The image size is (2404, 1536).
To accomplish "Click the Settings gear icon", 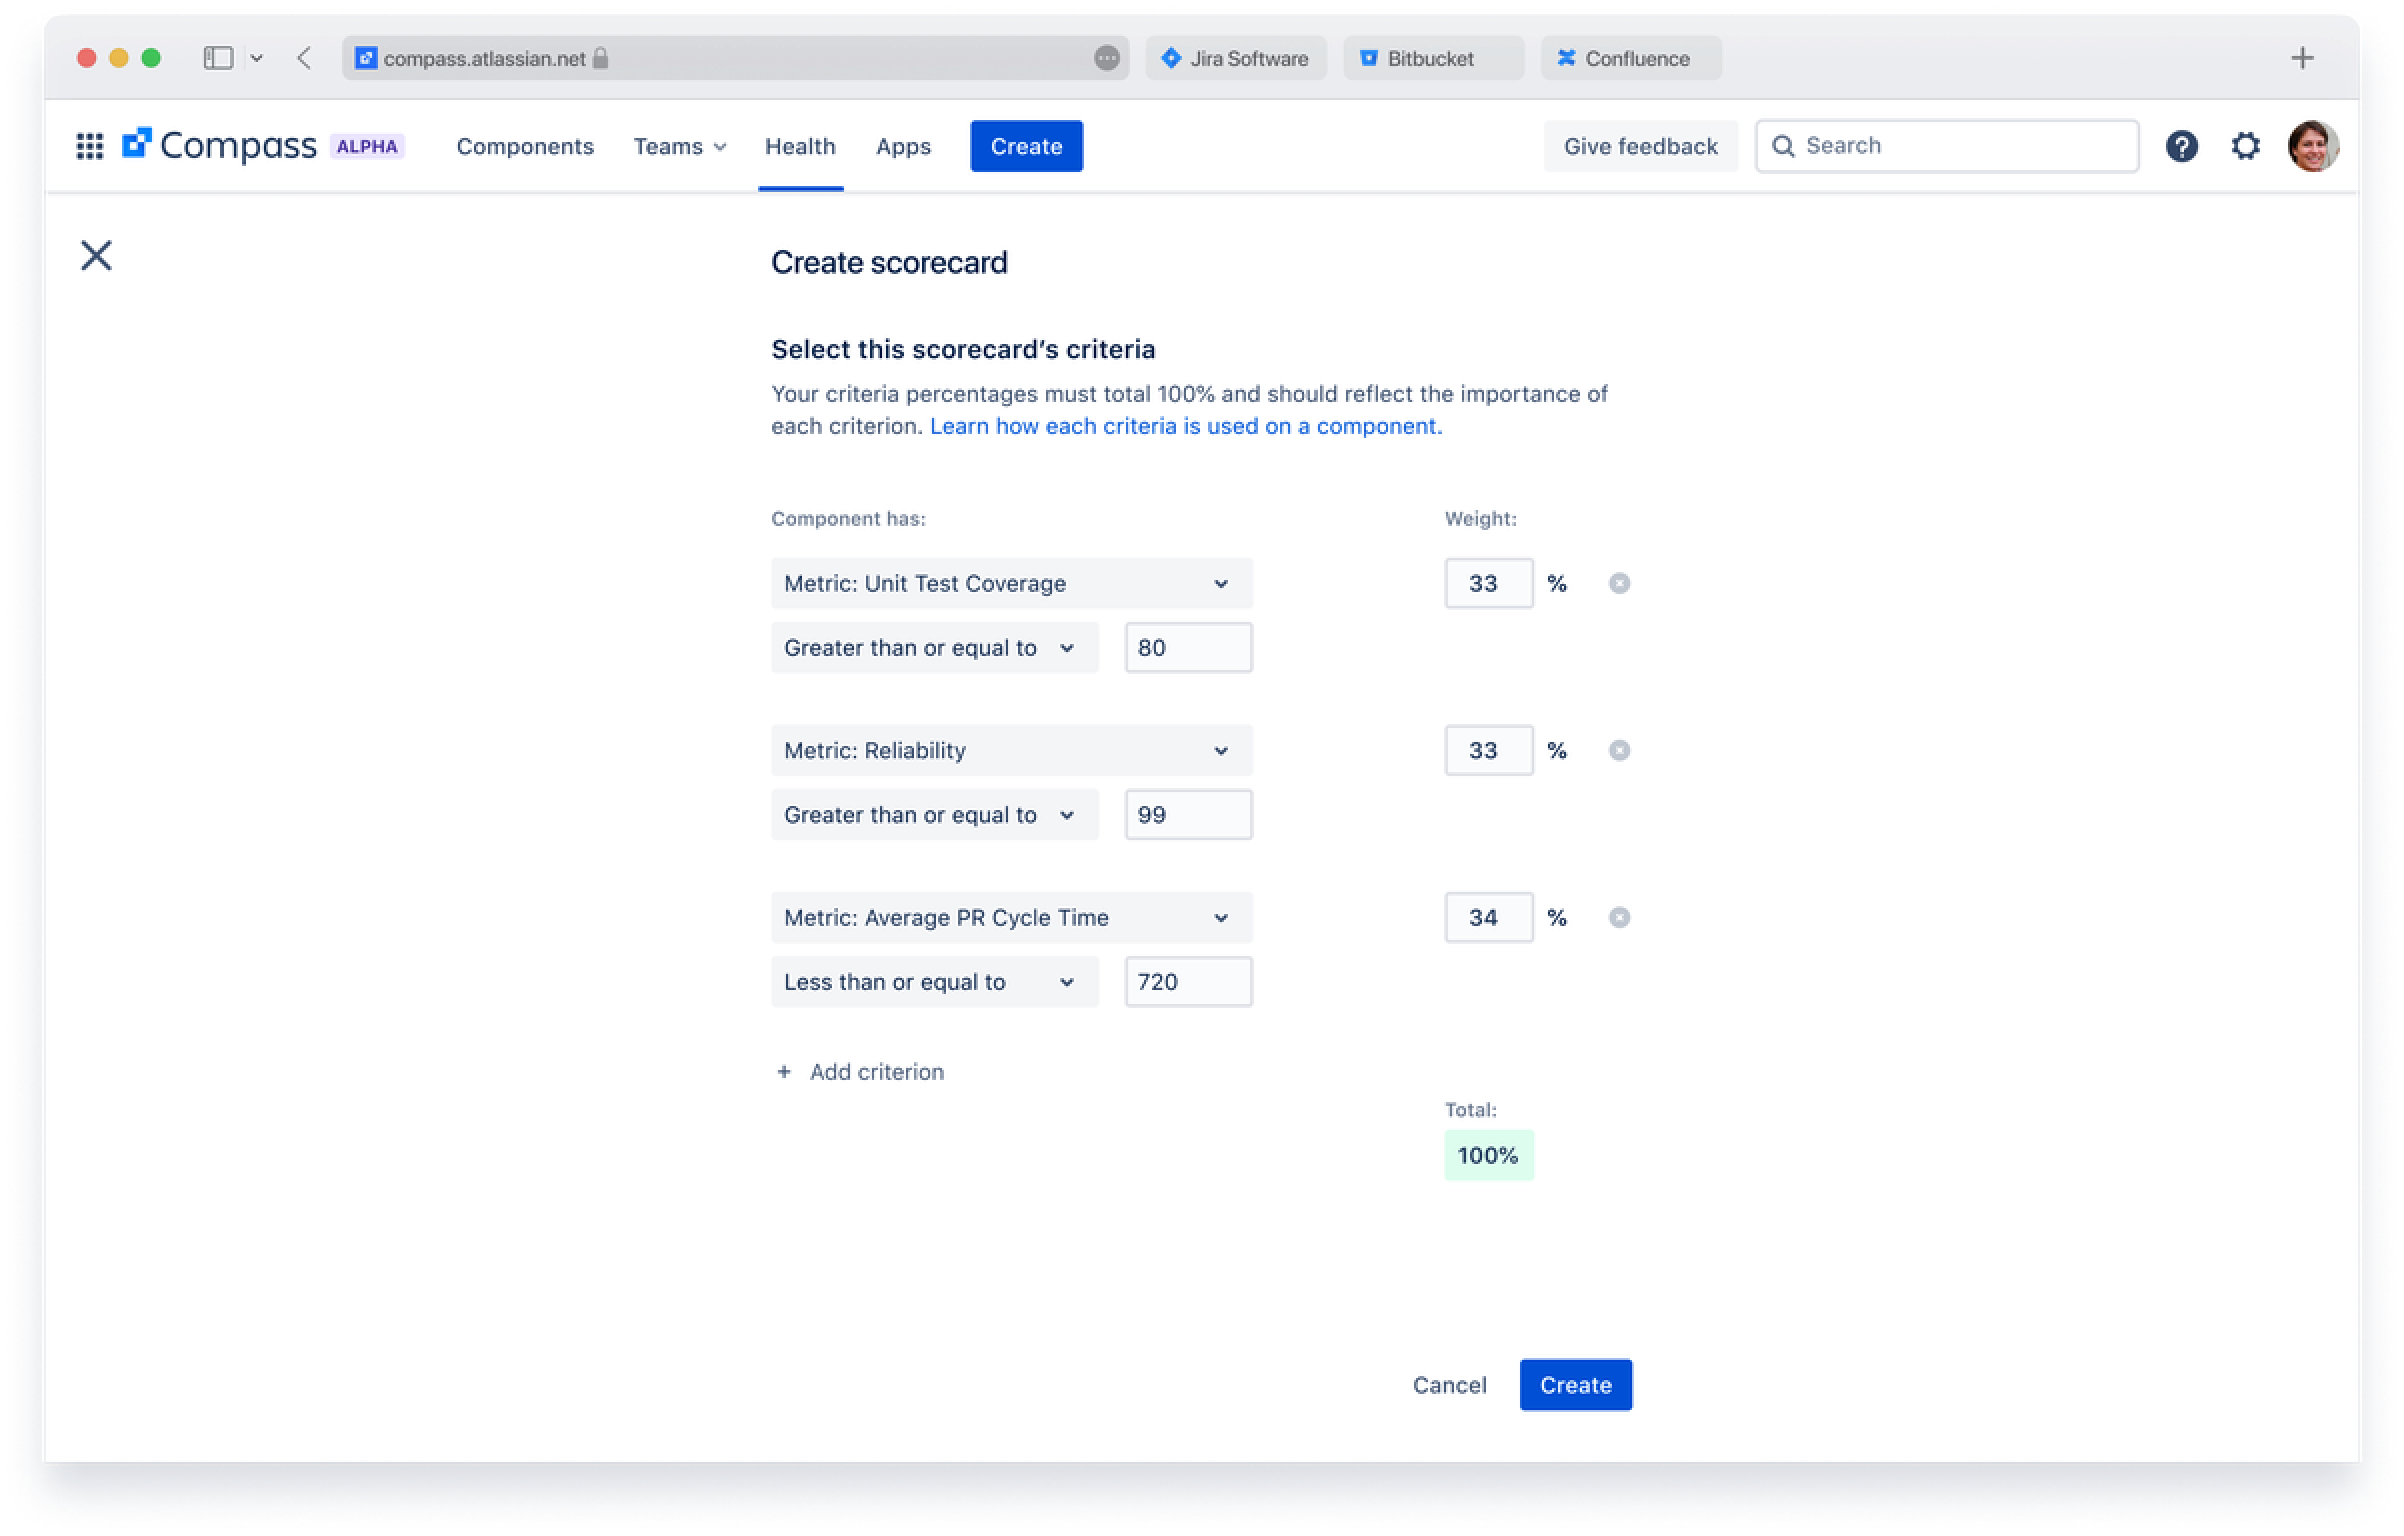I will [2246, 145].
